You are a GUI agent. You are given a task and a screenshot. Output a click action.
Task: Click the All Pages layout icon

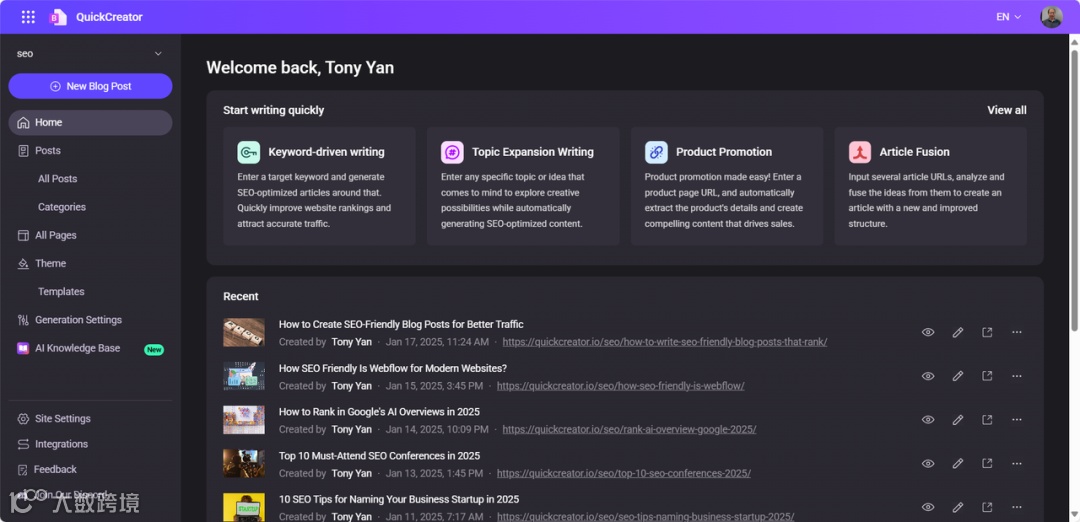[23, 236]
